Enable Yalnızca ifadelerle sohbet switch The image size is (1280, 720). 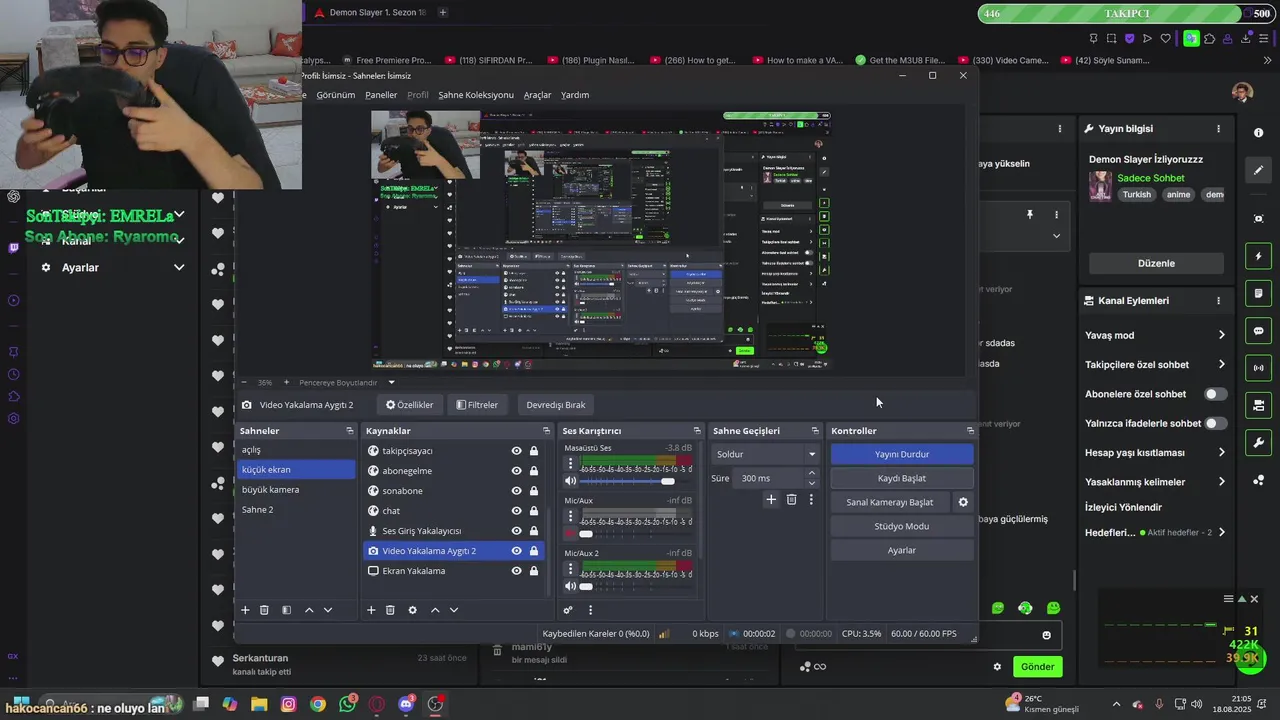coord(1216,423)
